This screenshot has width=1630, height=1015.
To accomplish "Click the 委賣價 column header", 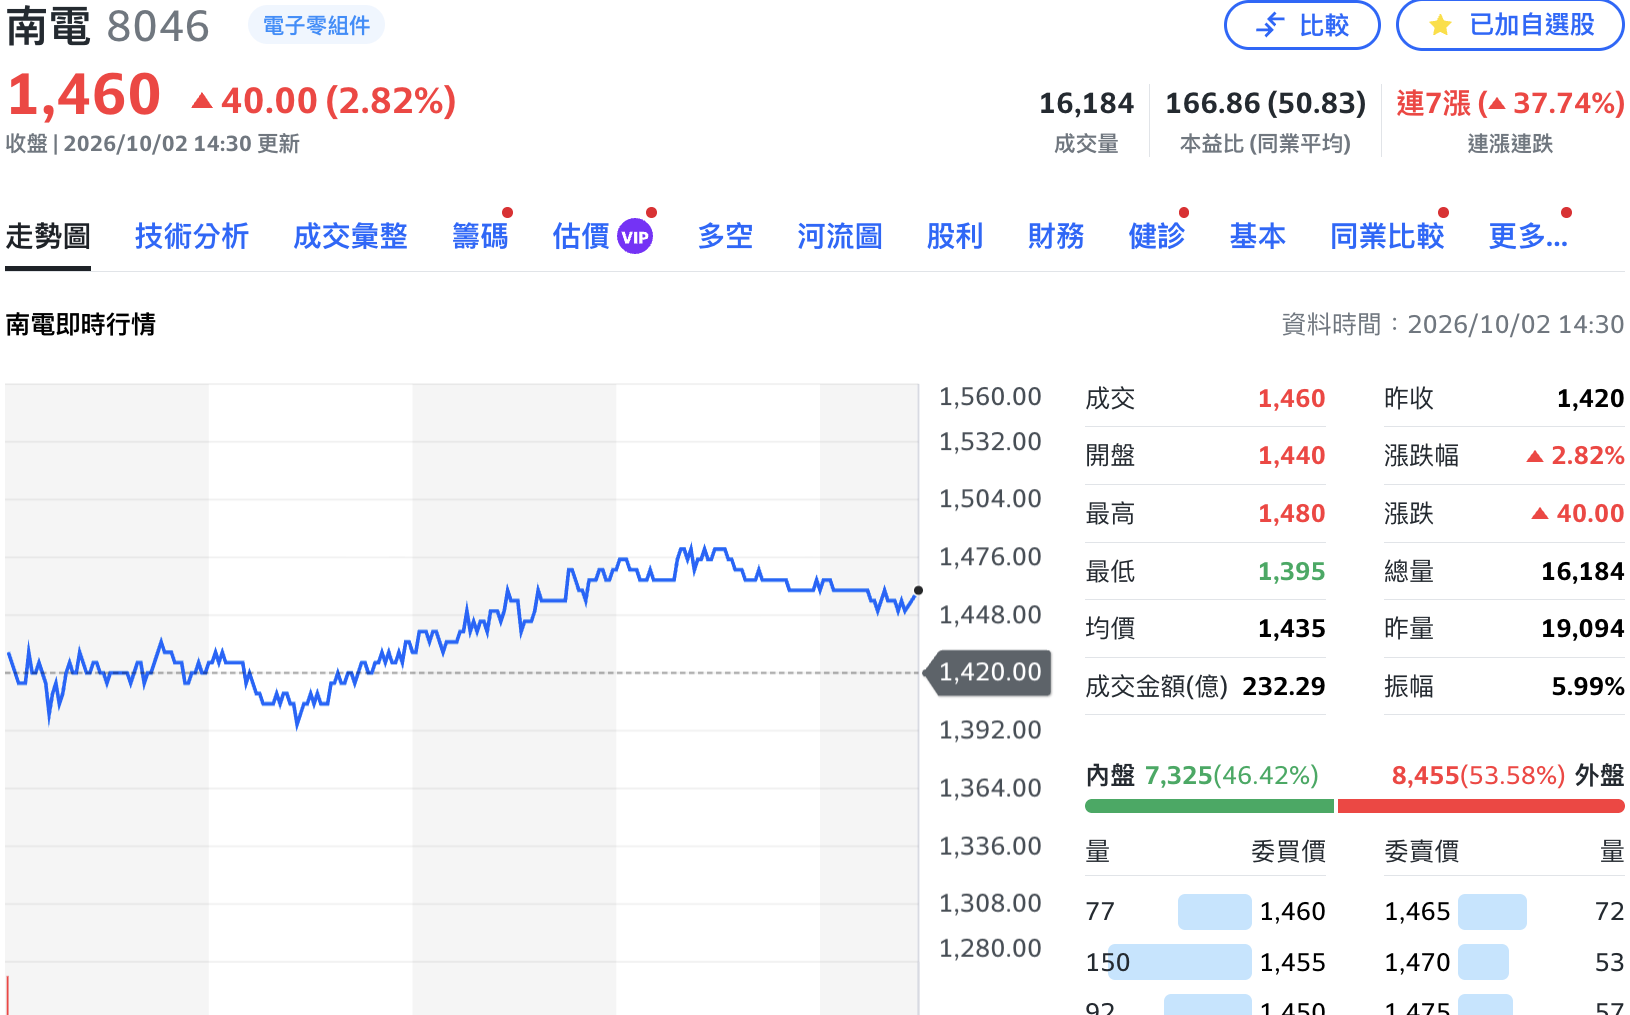I will 1421,852.
